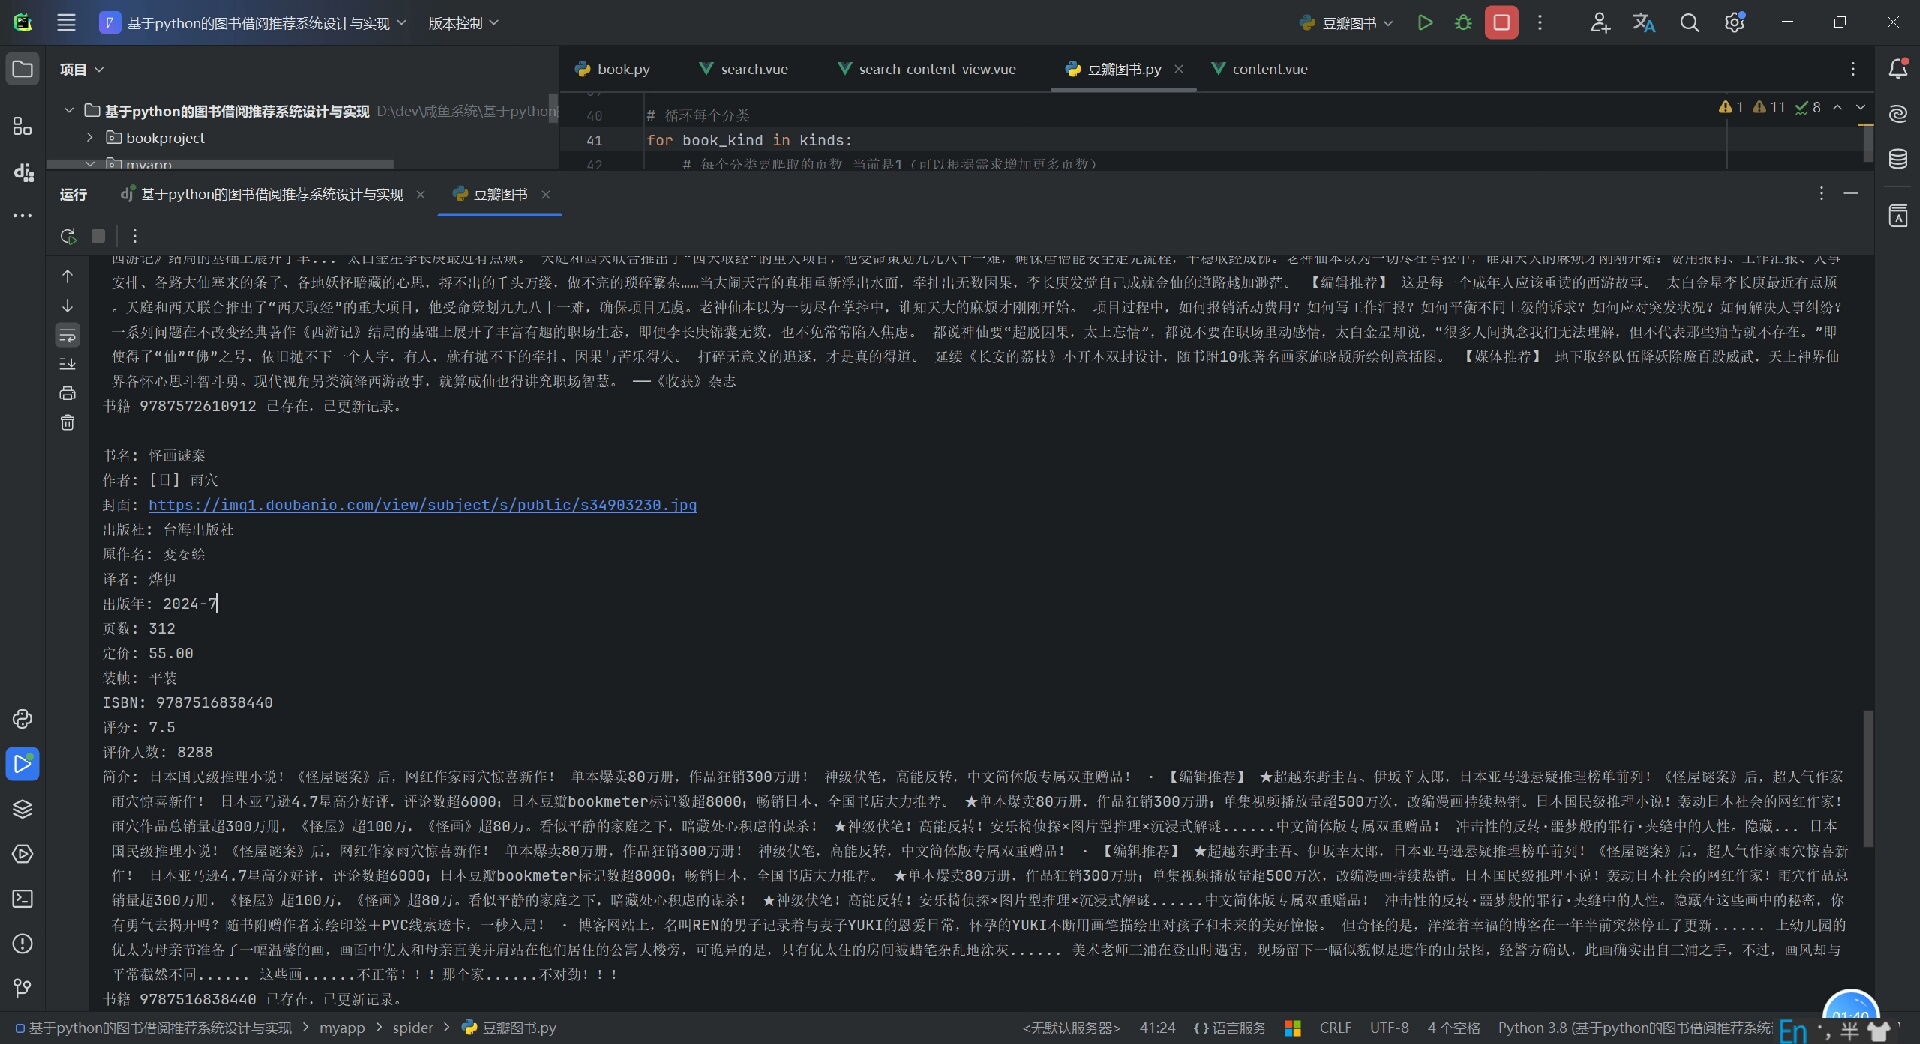Toggle soft-wrap in Run console
1920x1044 pixels.
pos(68,335)
